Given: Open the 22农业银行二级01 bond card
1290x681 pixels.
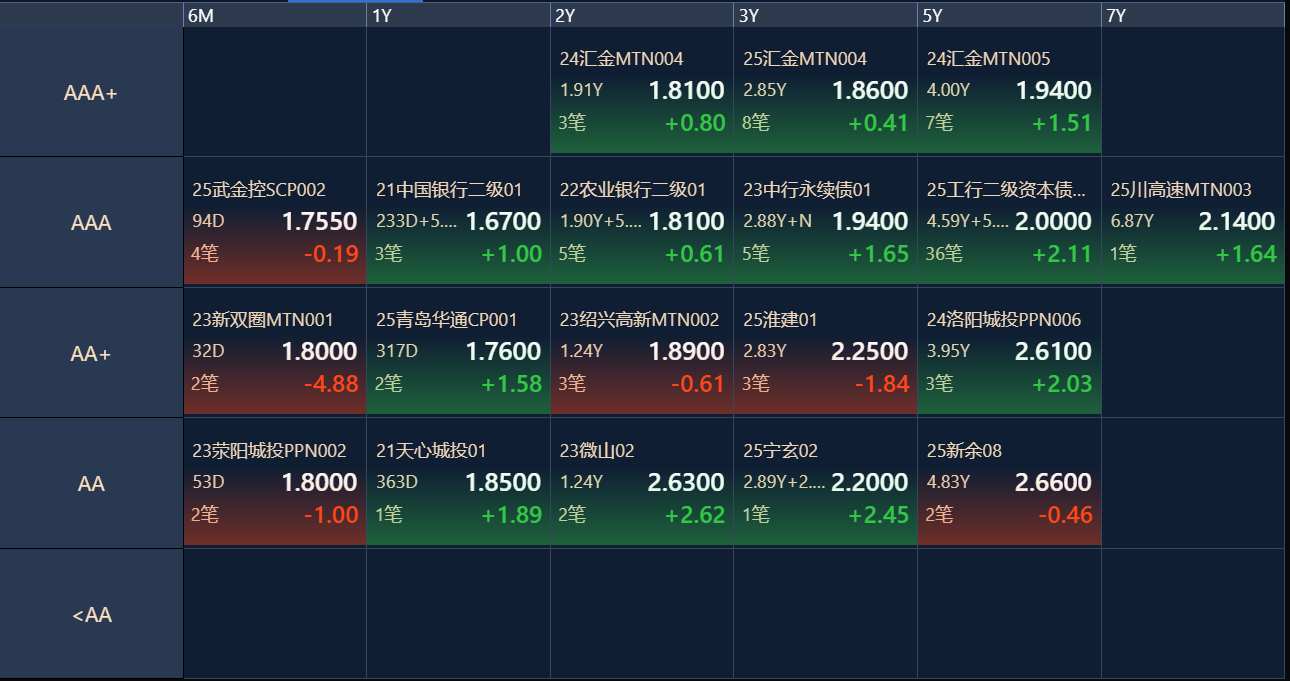Looking at the screenshot, I should tap(642, 222).
